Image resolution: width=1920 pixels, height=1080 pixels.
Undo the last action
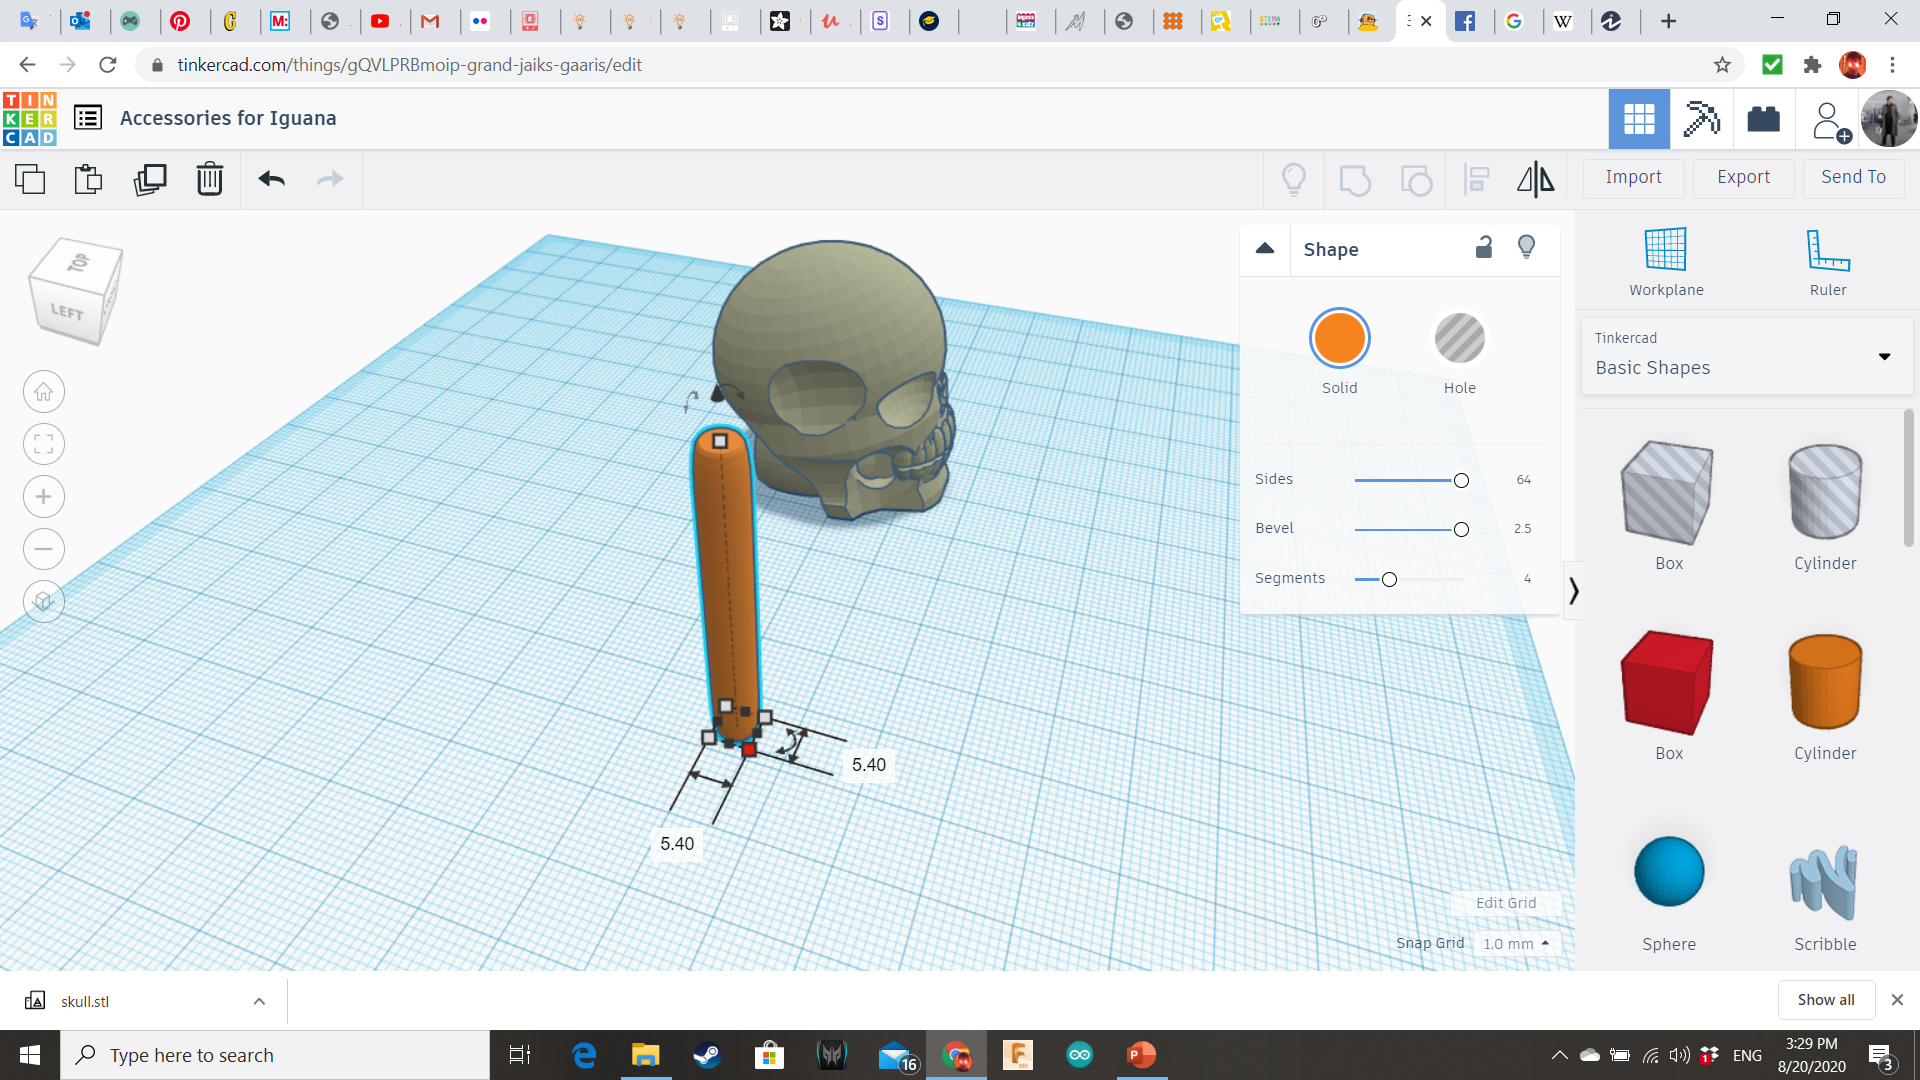[x=271, y=179]
